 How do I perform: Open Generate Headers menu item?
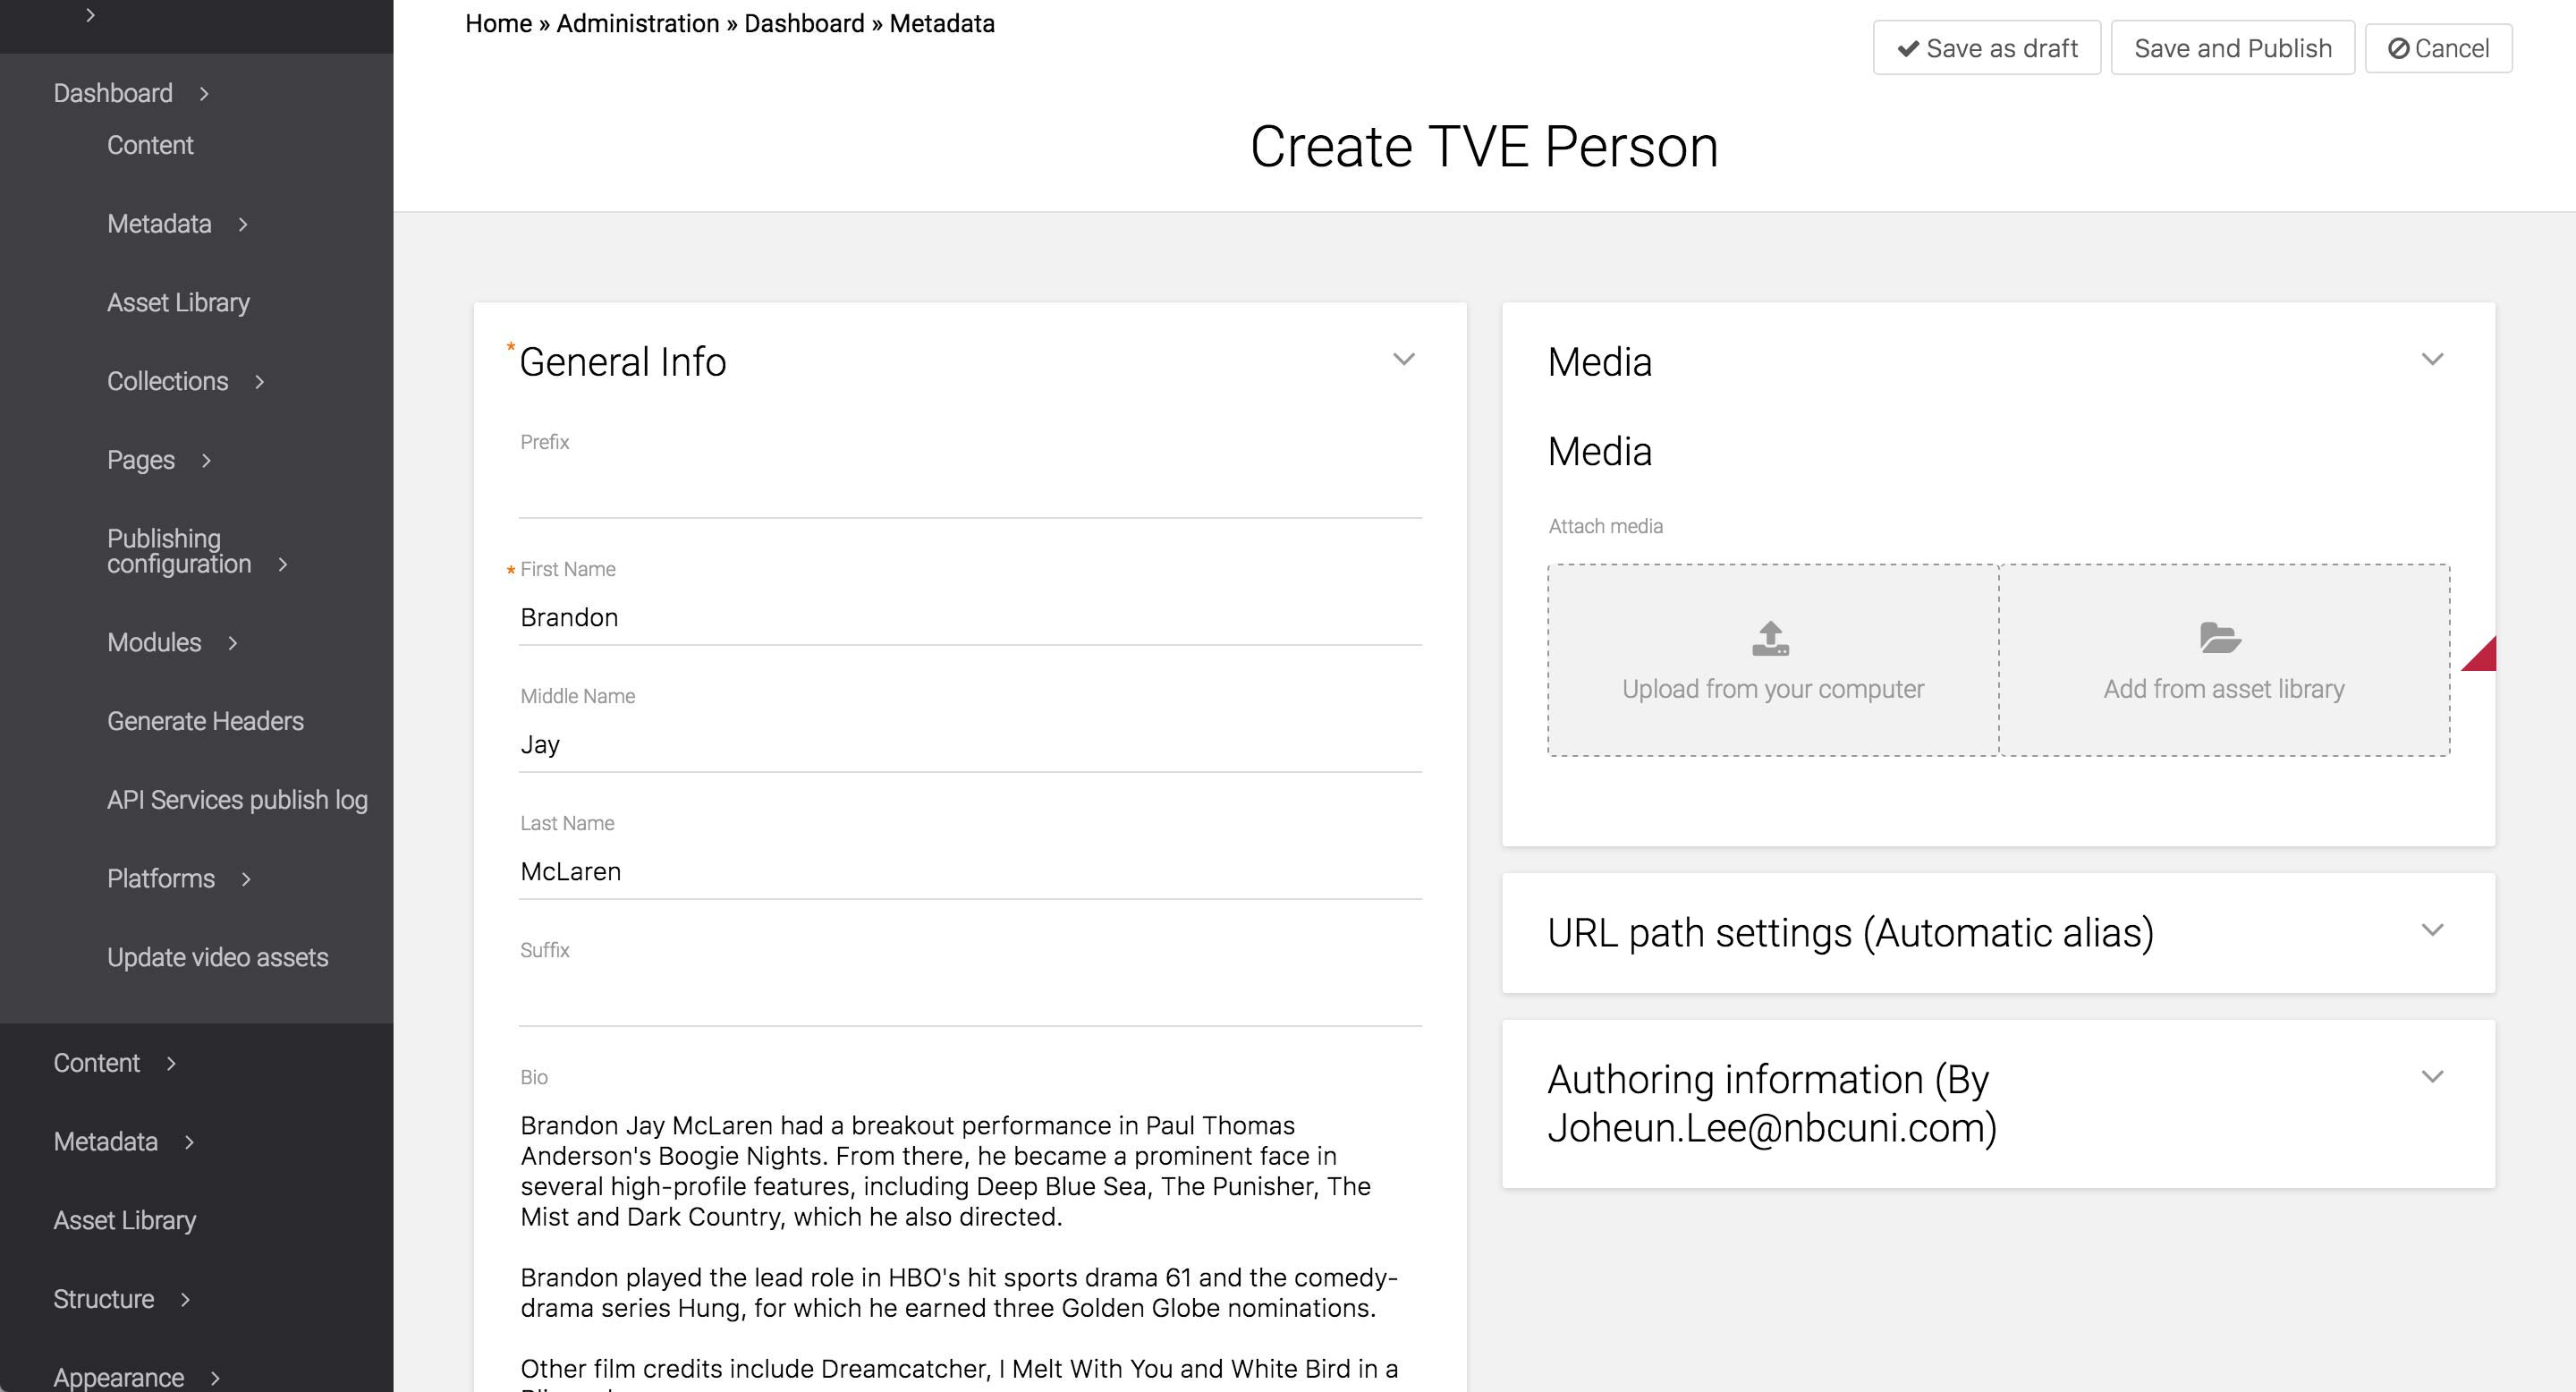[205, 722]
